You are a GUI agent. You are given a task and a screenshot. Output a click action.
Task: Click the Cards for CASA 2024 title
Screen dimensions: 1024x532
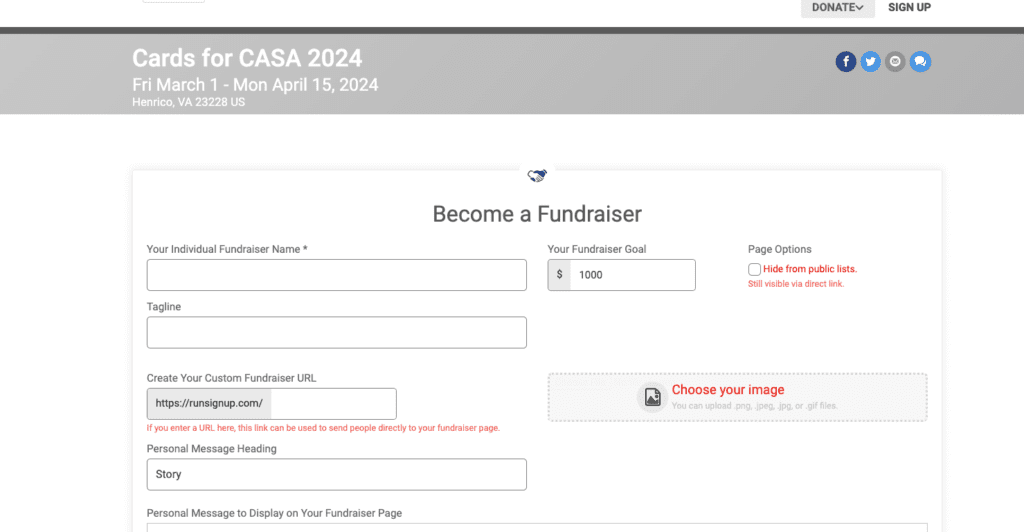pyautogui.click(x=247, y=58)
